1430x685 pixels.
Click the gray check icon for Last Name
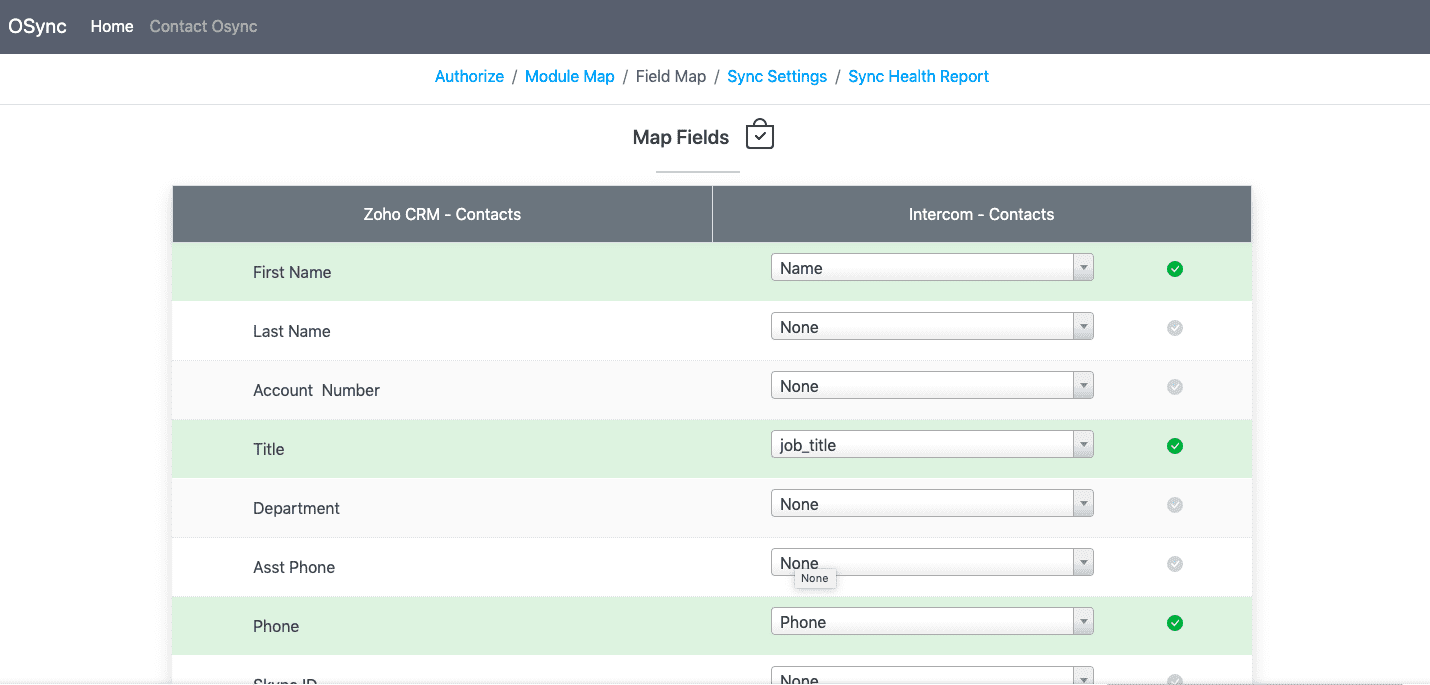pos(1175,328)
